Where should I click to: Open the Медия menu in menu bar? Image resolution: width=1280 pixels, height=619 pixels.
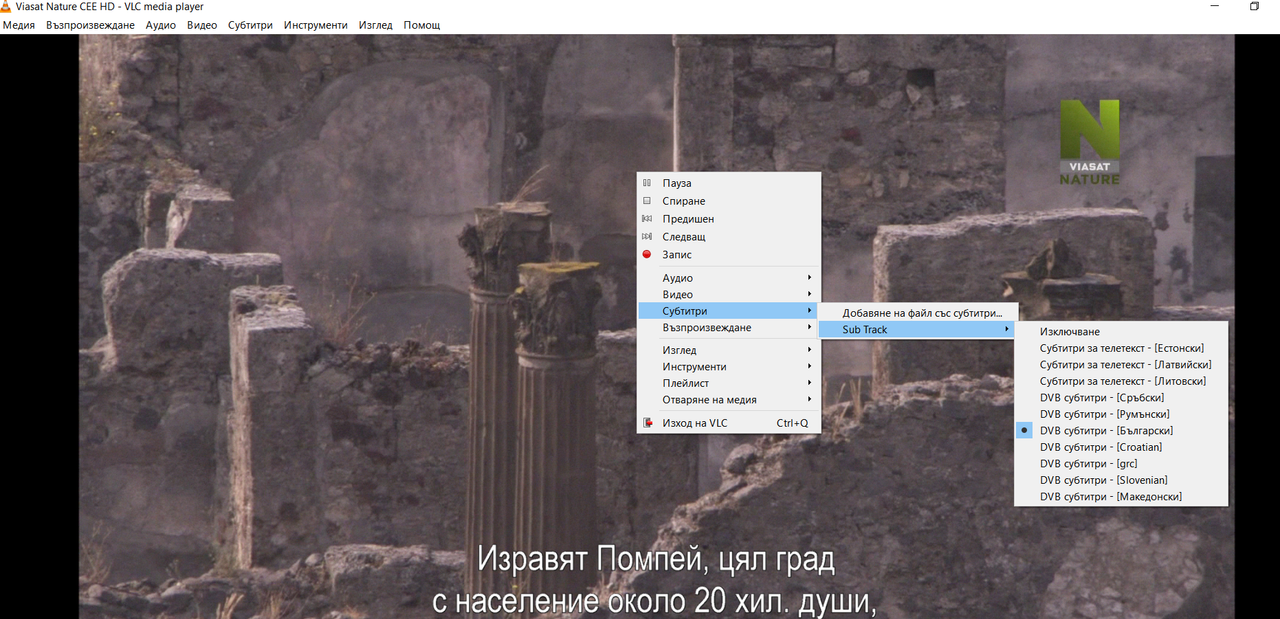[19, 25]
